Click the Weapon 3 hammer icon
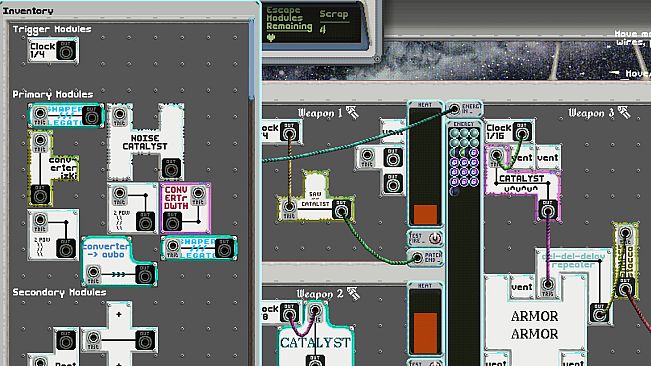The image size is (651, 366). [x=624, y=112]
